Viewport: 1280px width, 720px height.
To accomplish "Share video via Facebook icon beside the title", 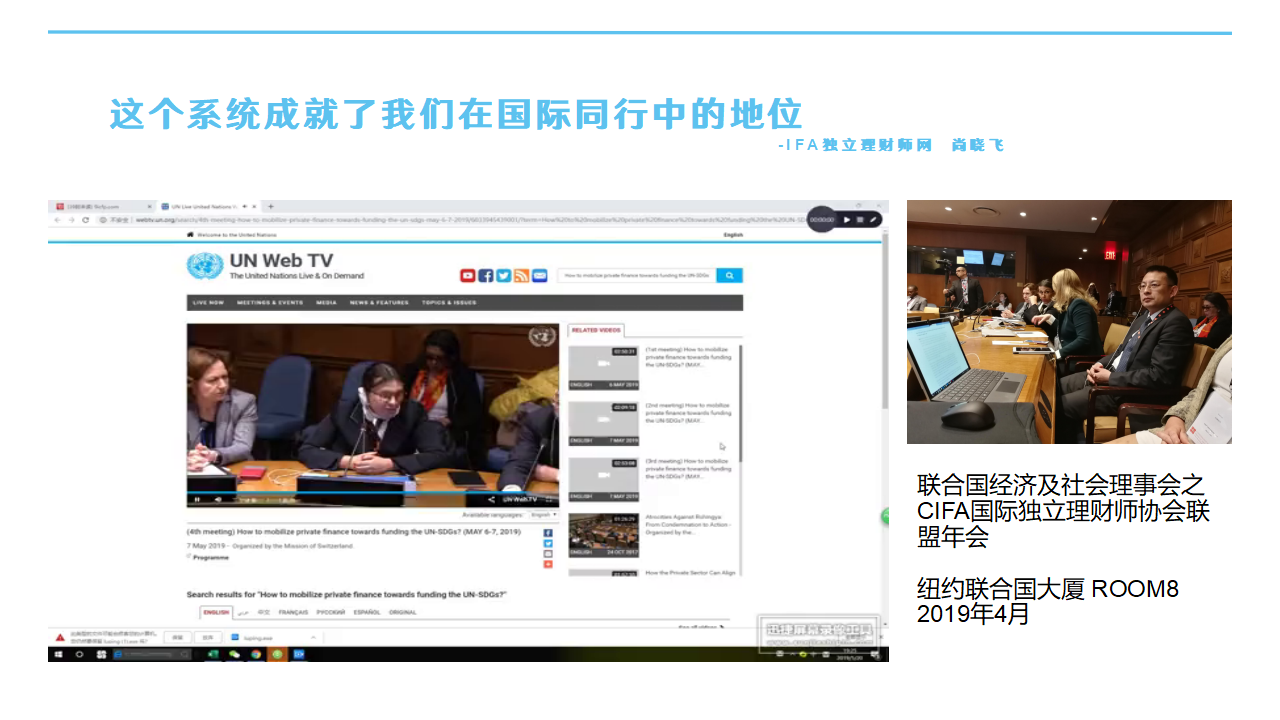I will tap(548, 533).
